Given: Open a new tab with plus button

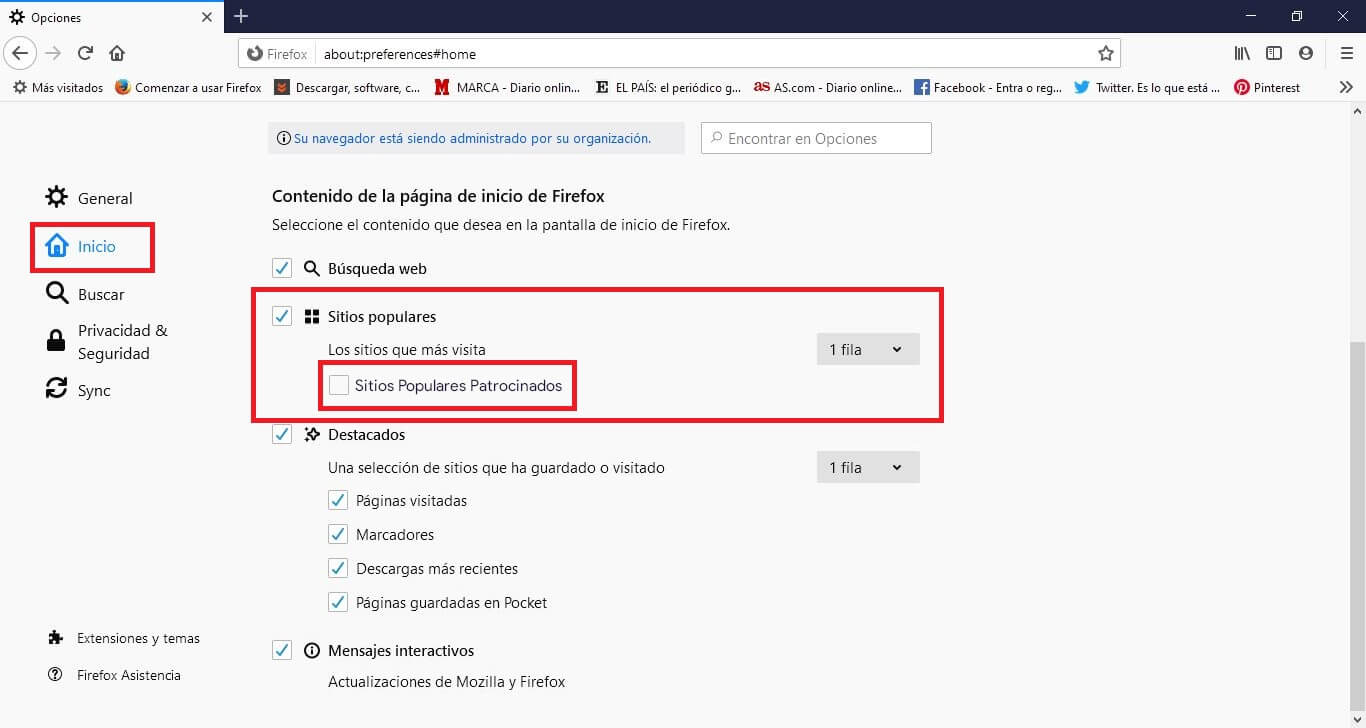Looking at the screenshot, I should pos(241,16).
